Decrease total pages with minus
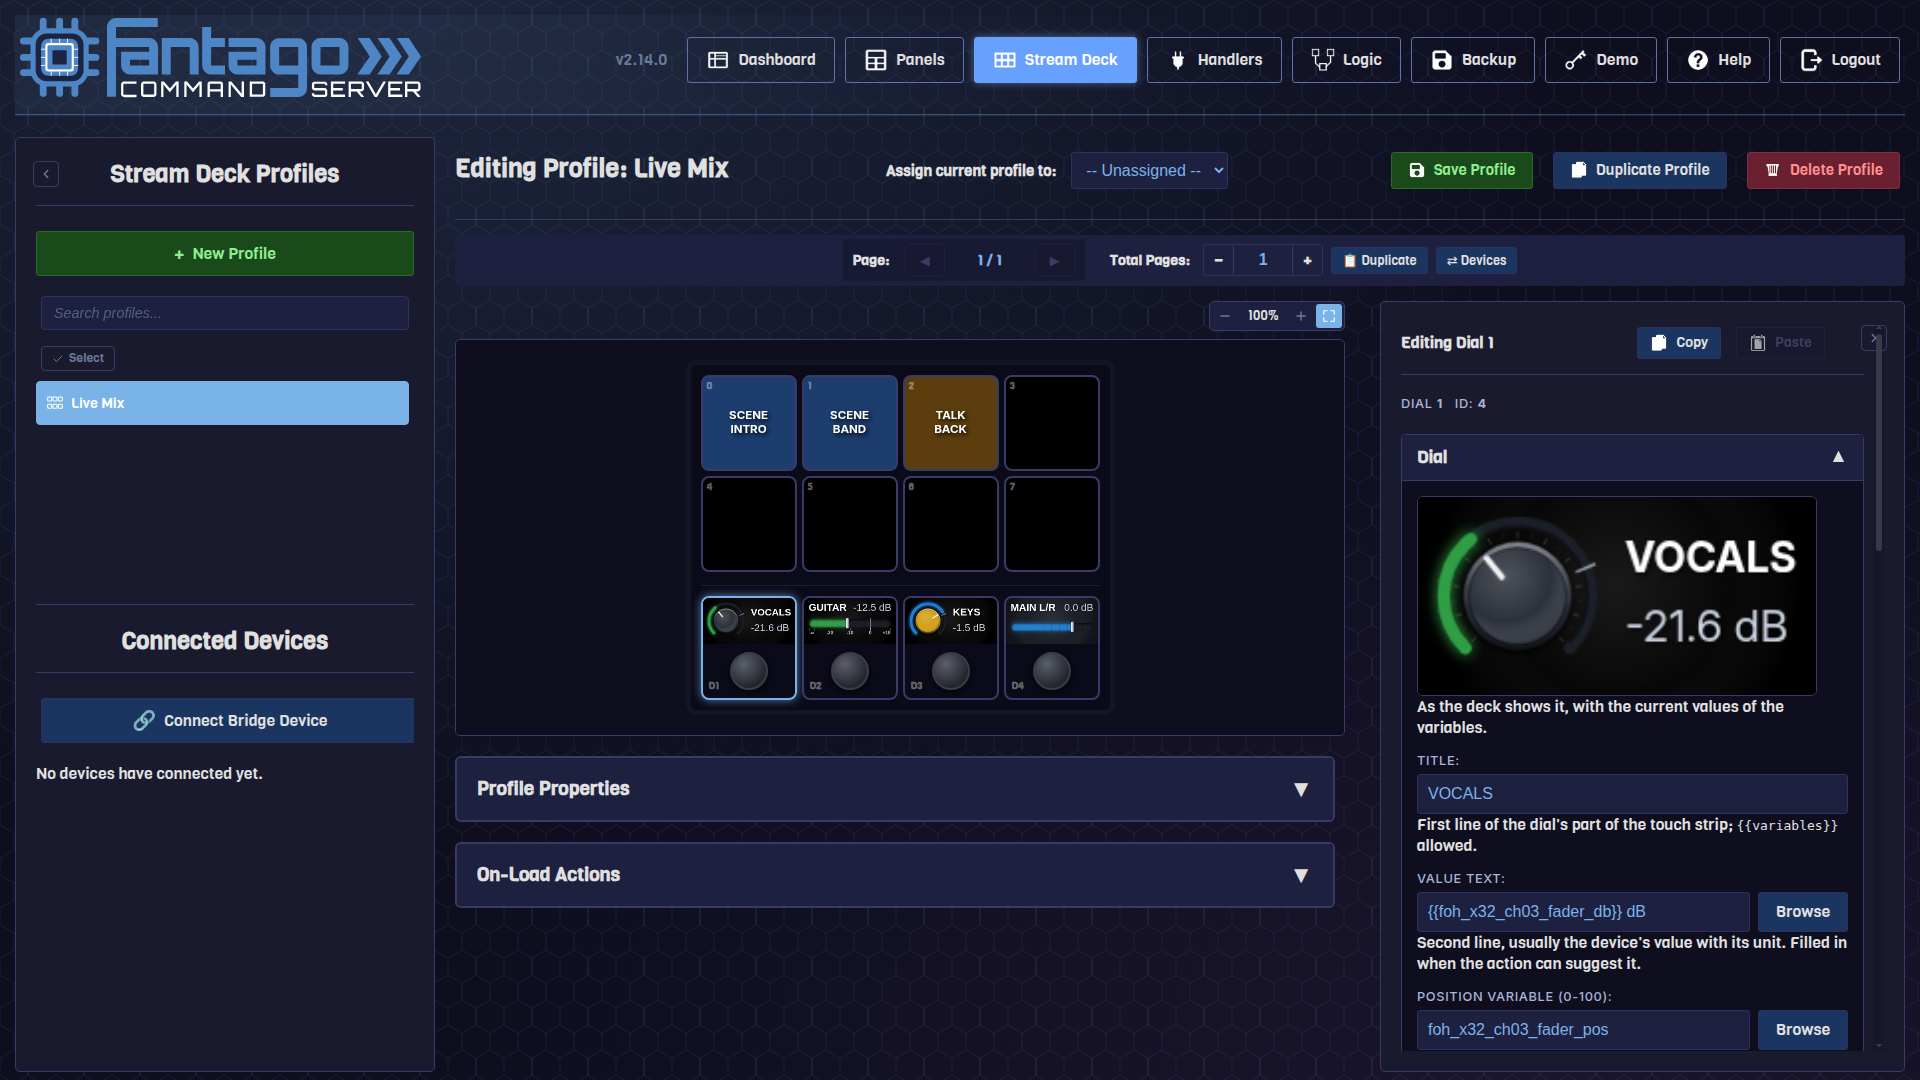The width and height of the screenshot is (1920, 1080). (1218, 260)
